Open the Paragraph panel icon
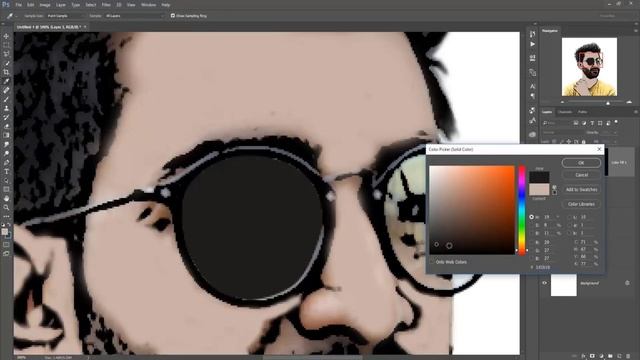 pos(532,96)
